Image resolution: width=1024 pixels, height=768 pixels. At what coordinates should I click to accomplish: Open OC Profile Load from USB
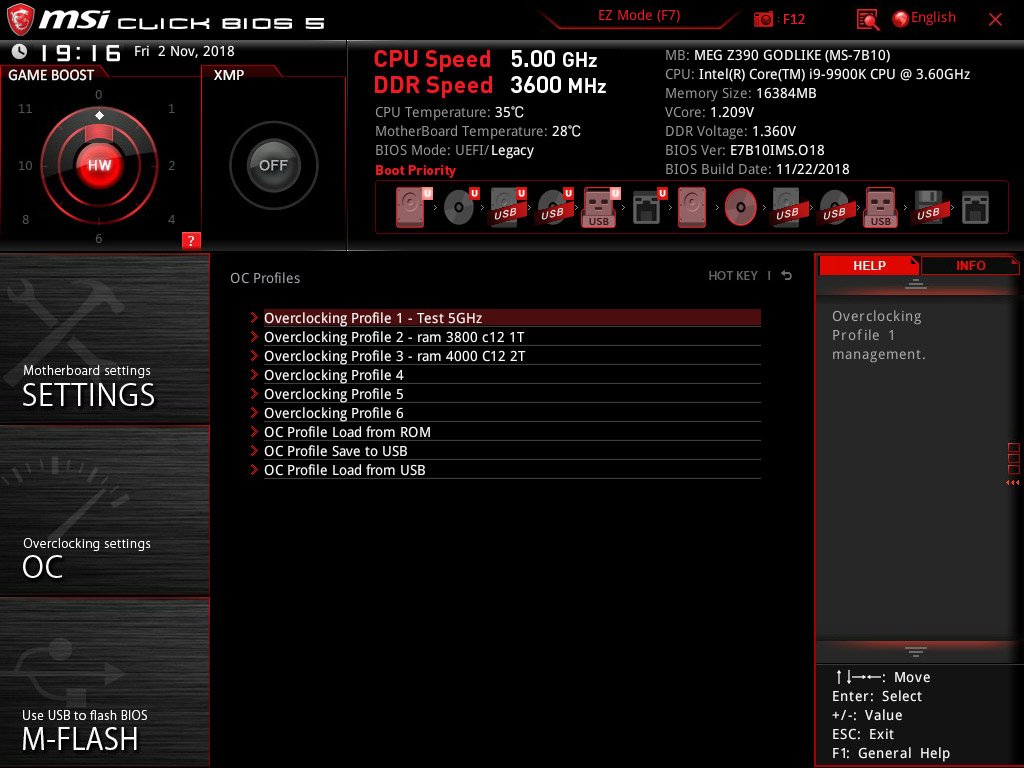tap(512, 470)
